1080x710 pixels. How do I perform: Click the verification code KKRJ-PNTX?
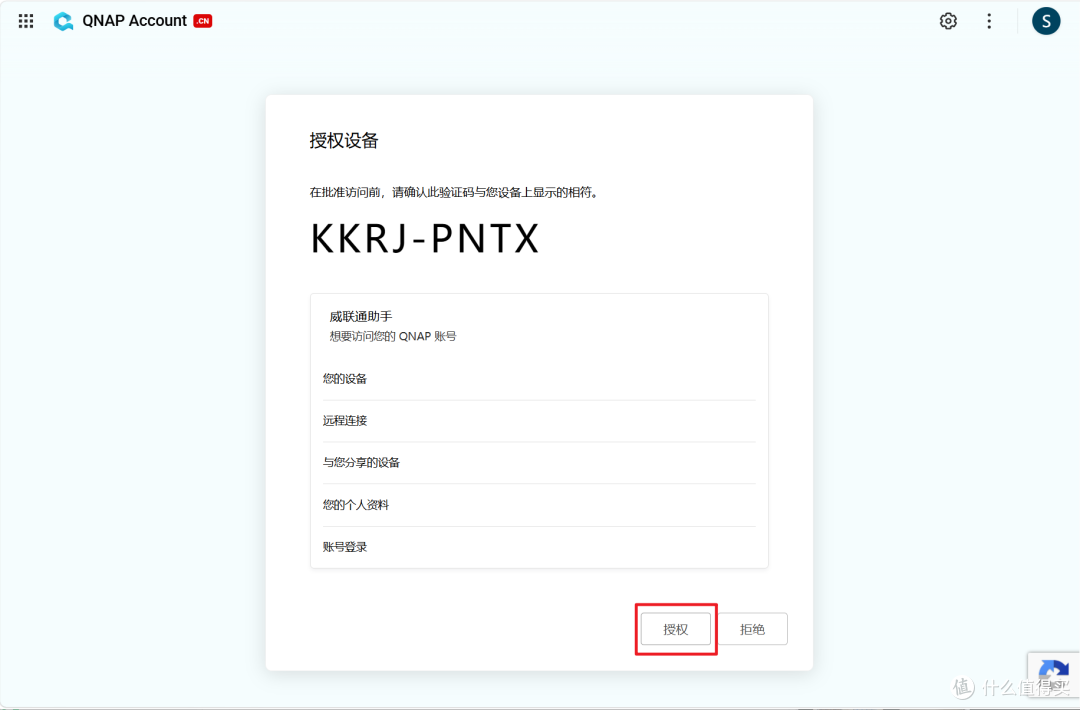tap(425, 239)
